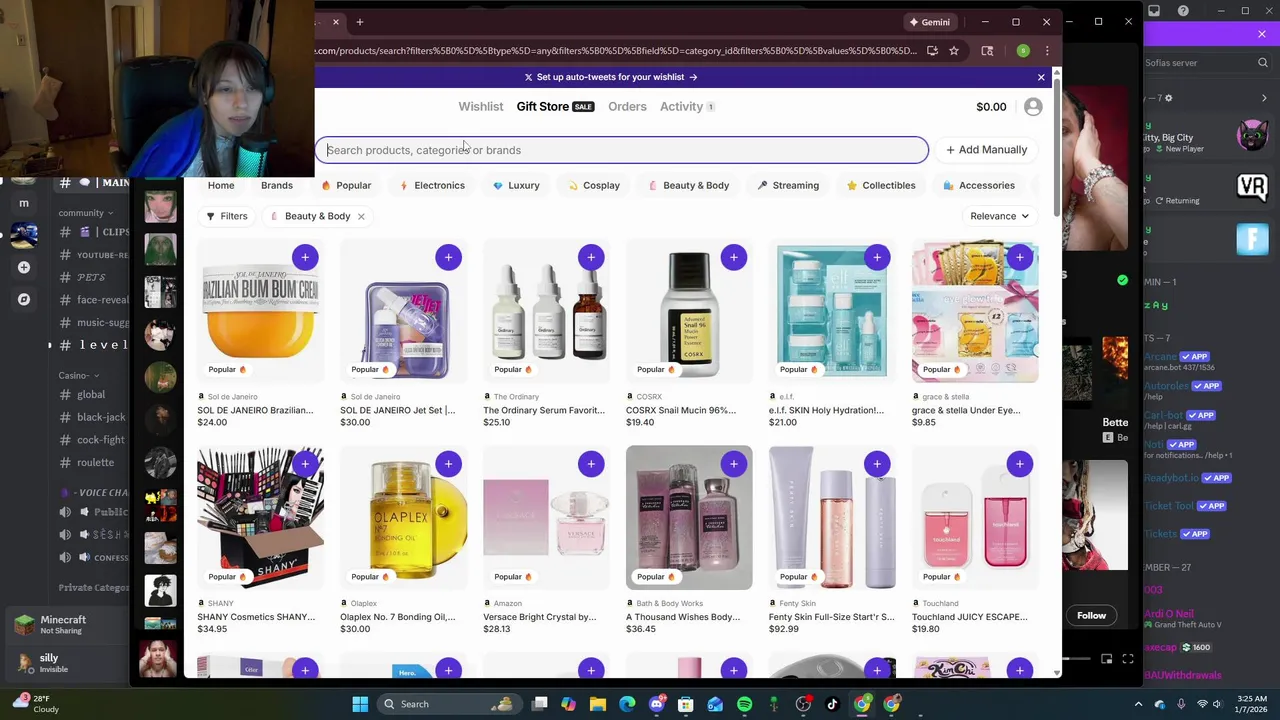This screenshot has height=720, width=1280.
Task: Select the Popular category
Action: [346, 185]
